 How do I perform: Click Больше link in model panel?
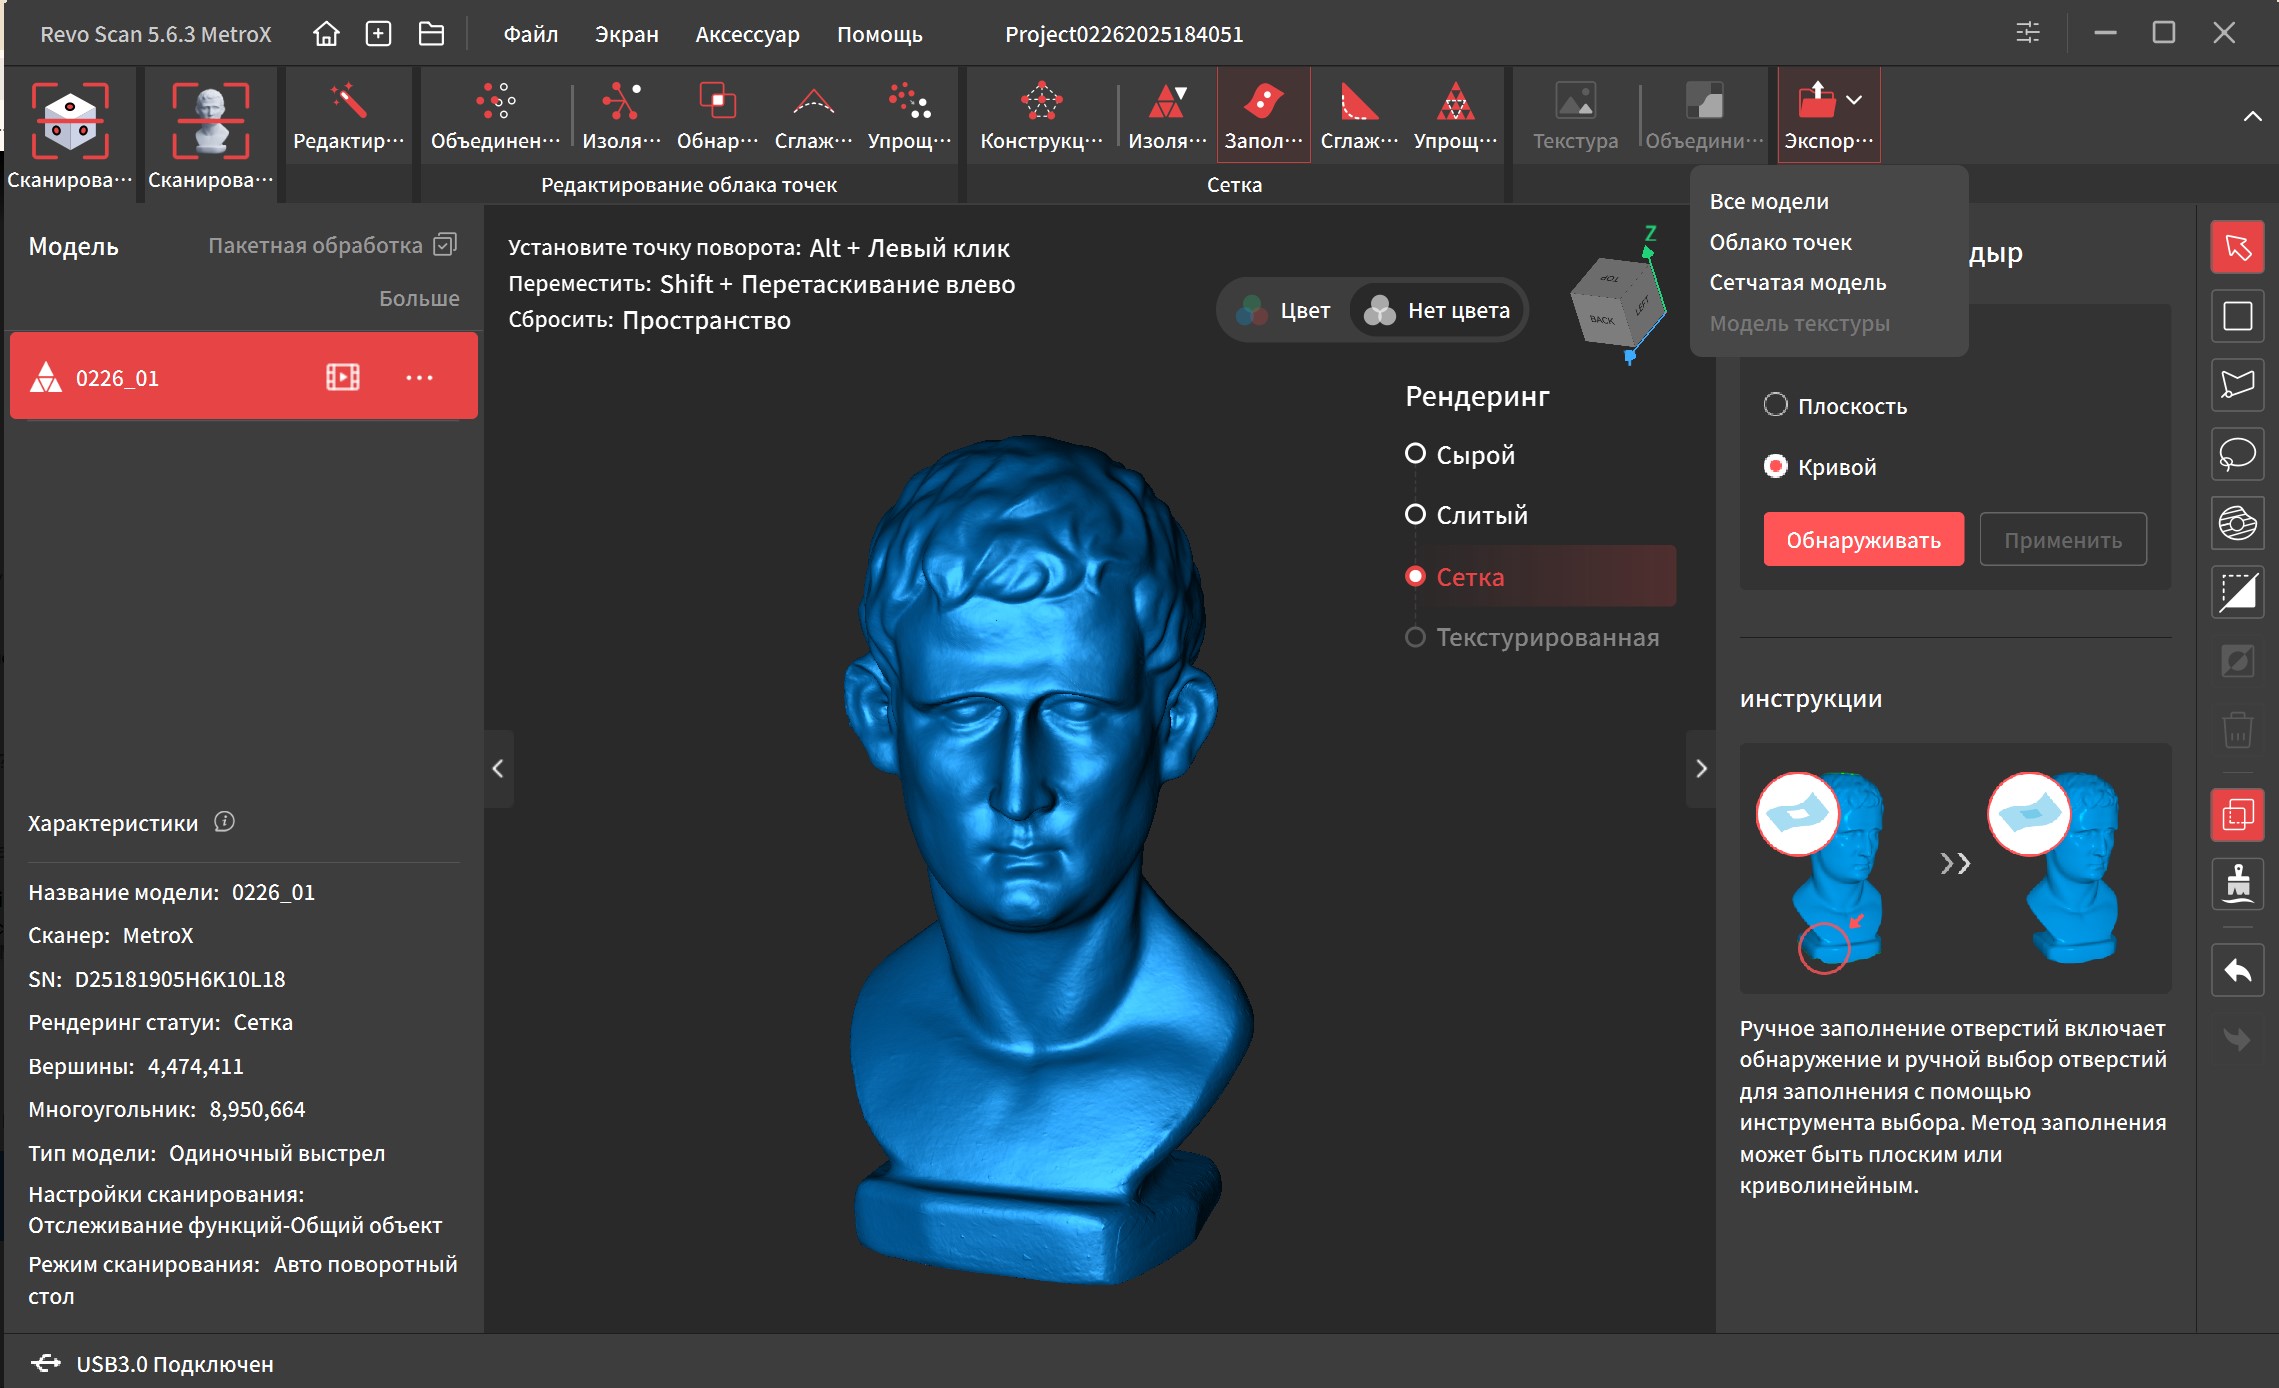tap(419, 298)
